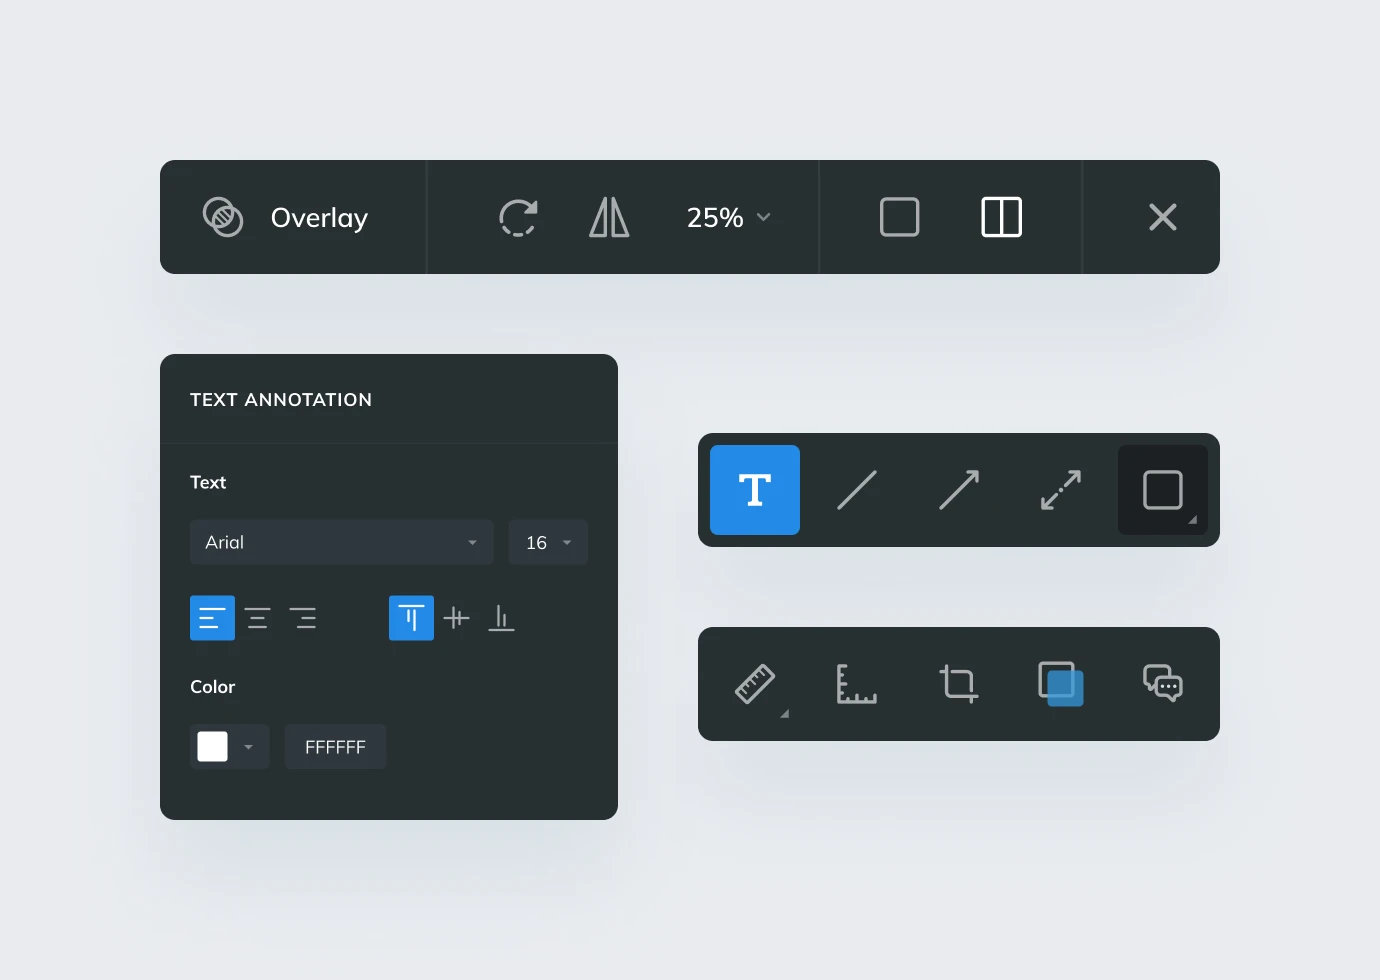The image size is (1380, 980).
Task: Open the font size 16 dropdown
Action: [x=548, y=542]
